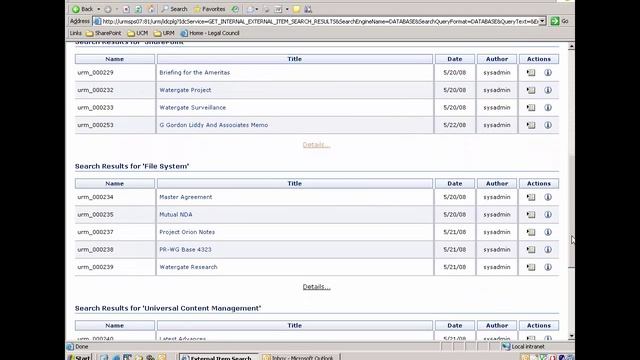Image resolution: width=640 pixels, height=360 pixels.
Task: Click Name column header in SharePoint table
Action: [115, 59]
